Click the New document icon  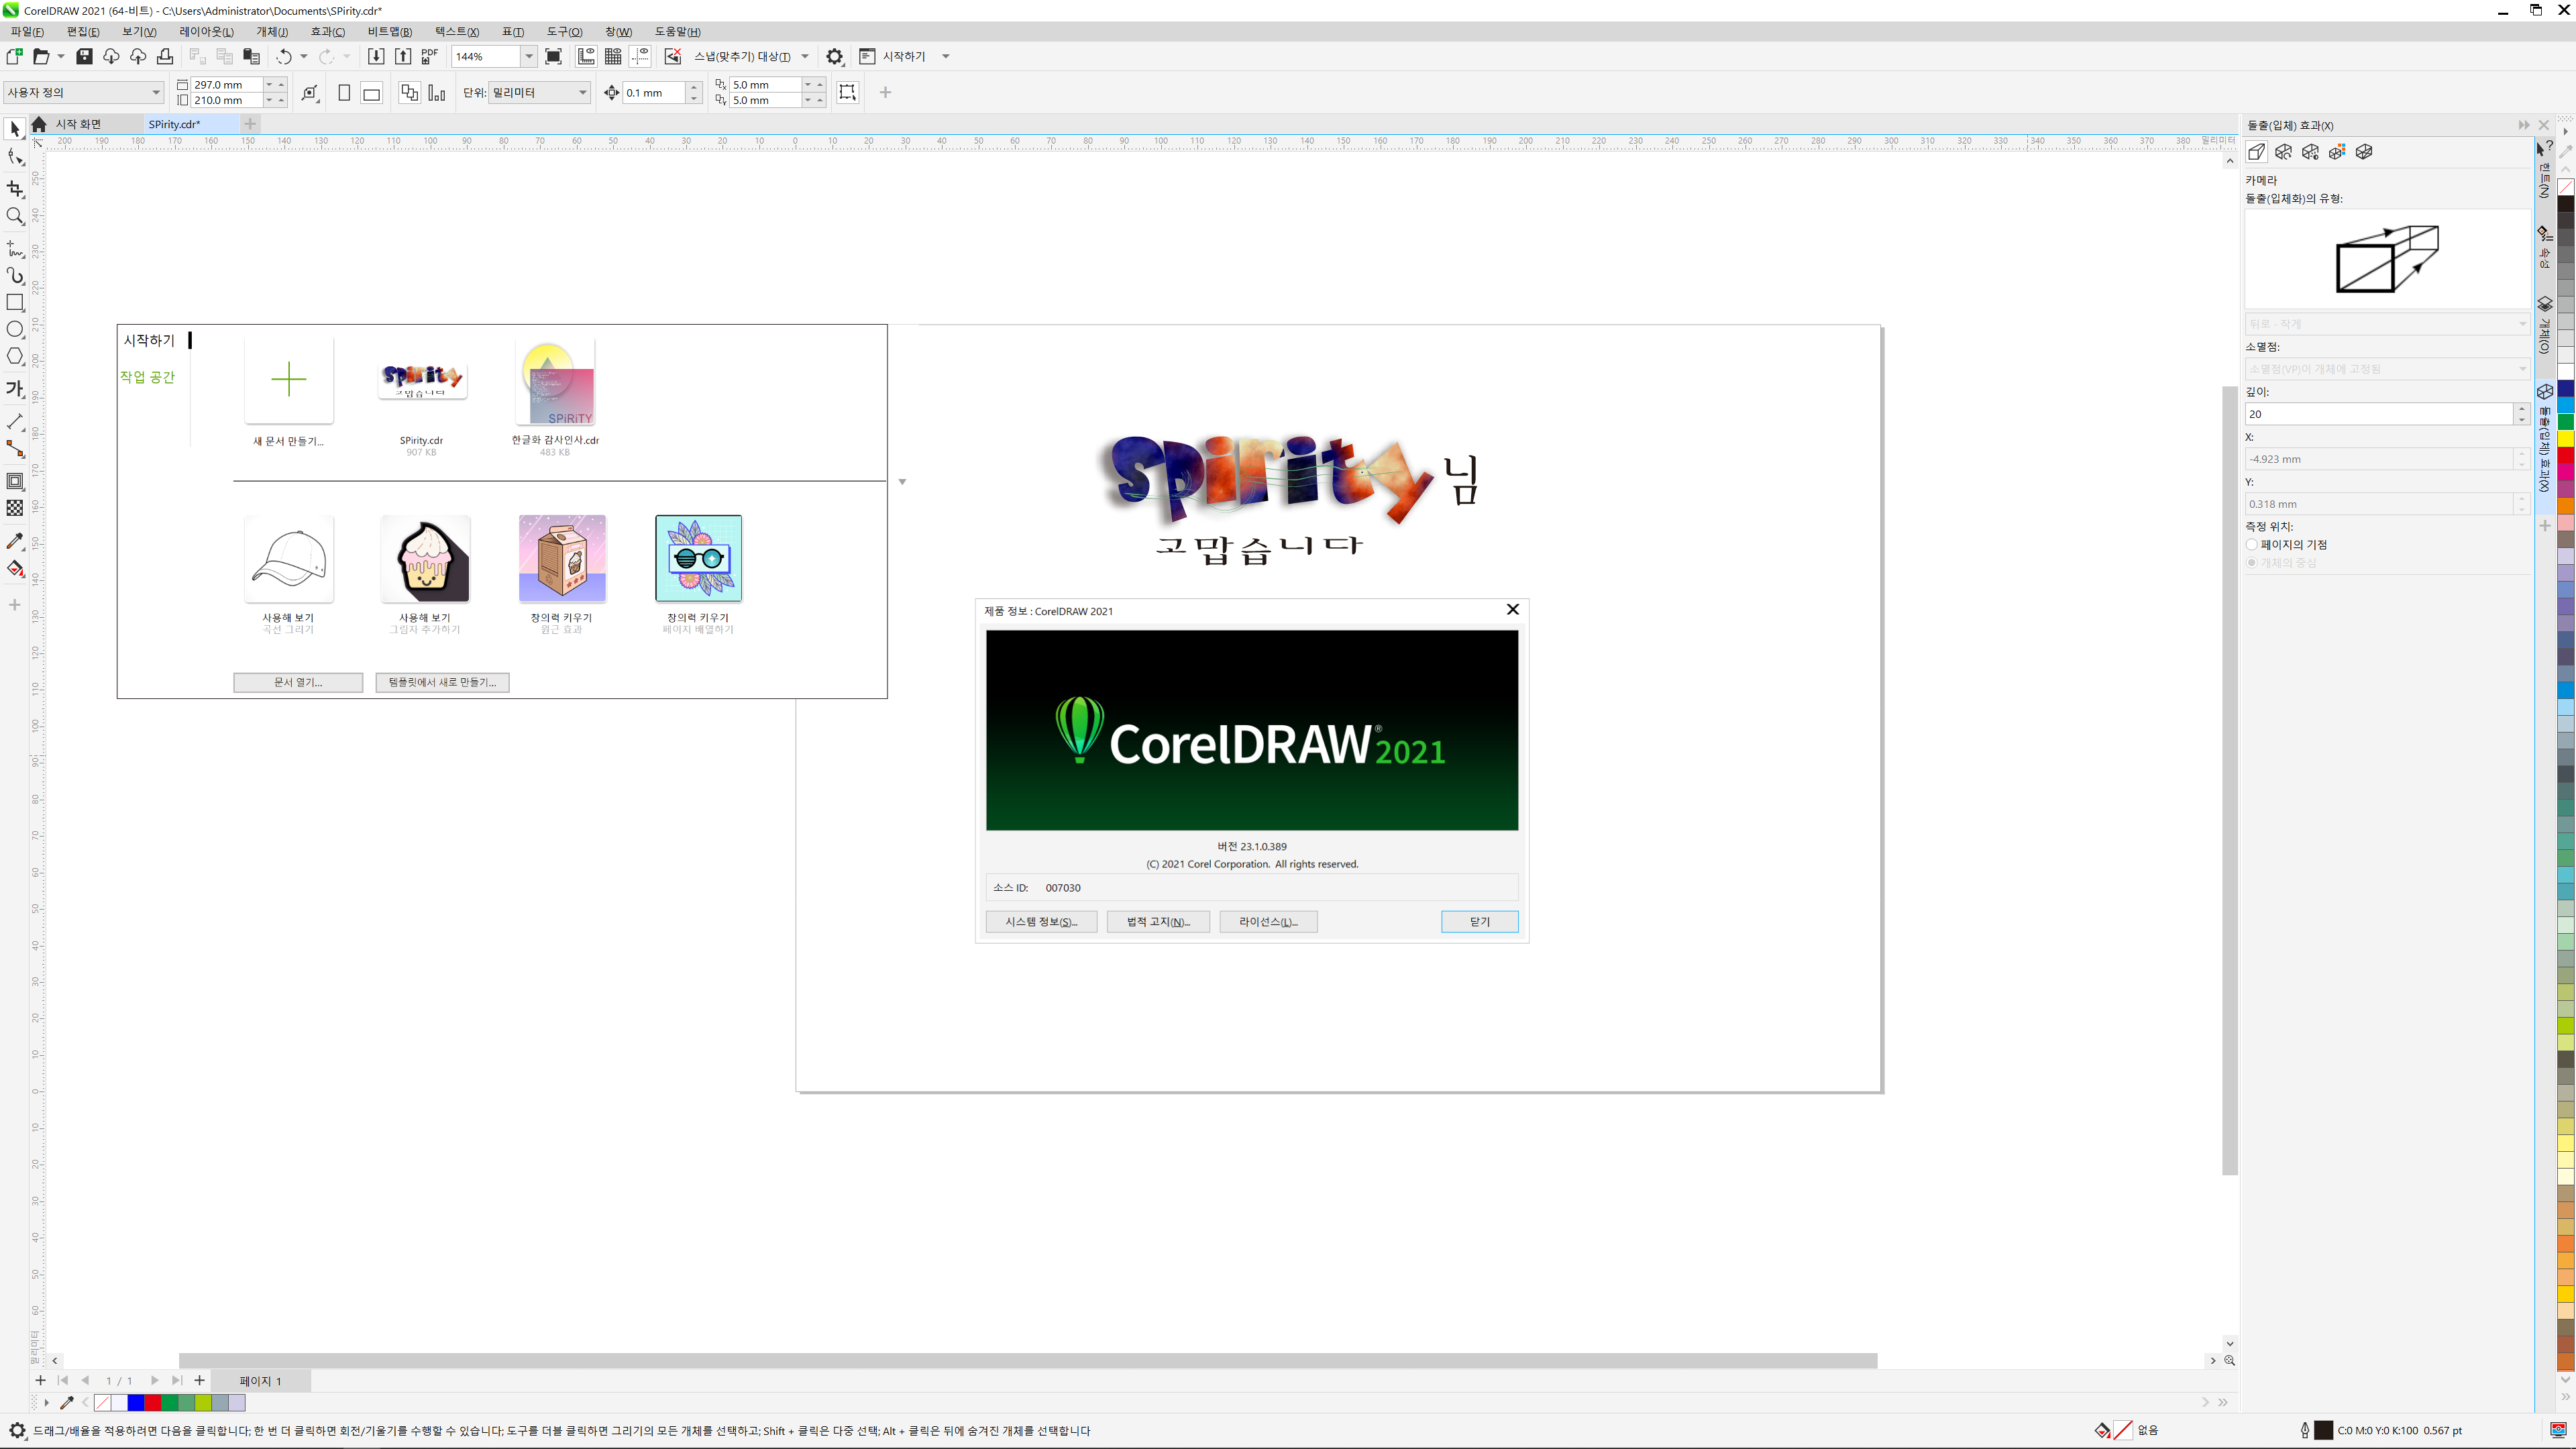tap(14, 56)
